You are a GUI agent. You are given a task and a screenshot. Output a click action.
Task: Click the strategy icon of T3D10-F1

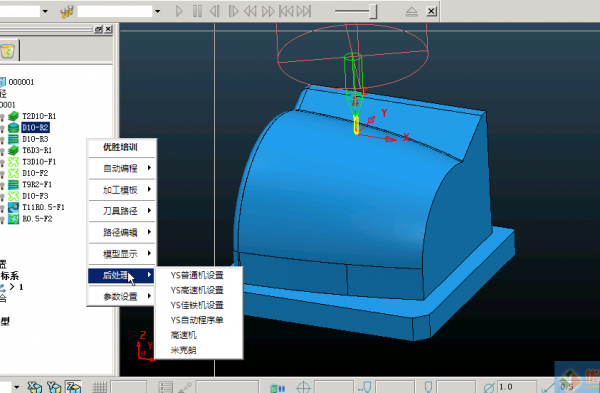click(13, 162)
